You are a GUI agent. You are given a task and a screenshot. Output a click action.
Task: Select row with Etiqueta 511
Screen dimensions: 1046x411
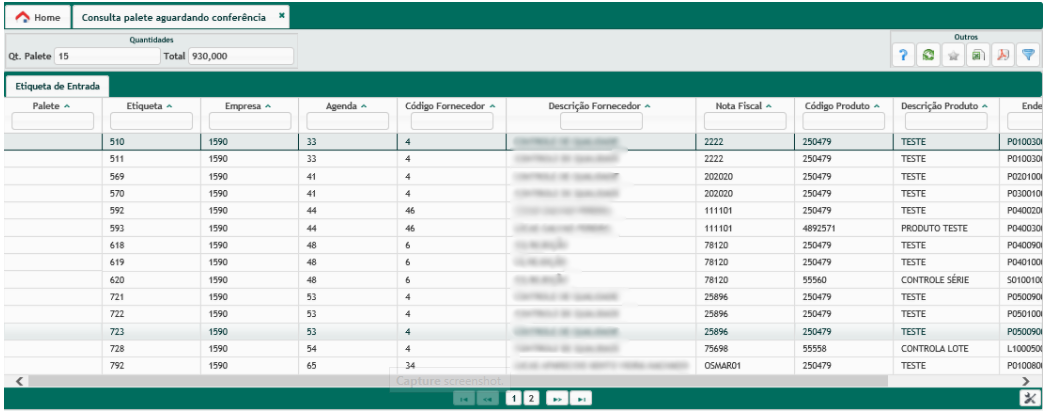pos(523,159)
